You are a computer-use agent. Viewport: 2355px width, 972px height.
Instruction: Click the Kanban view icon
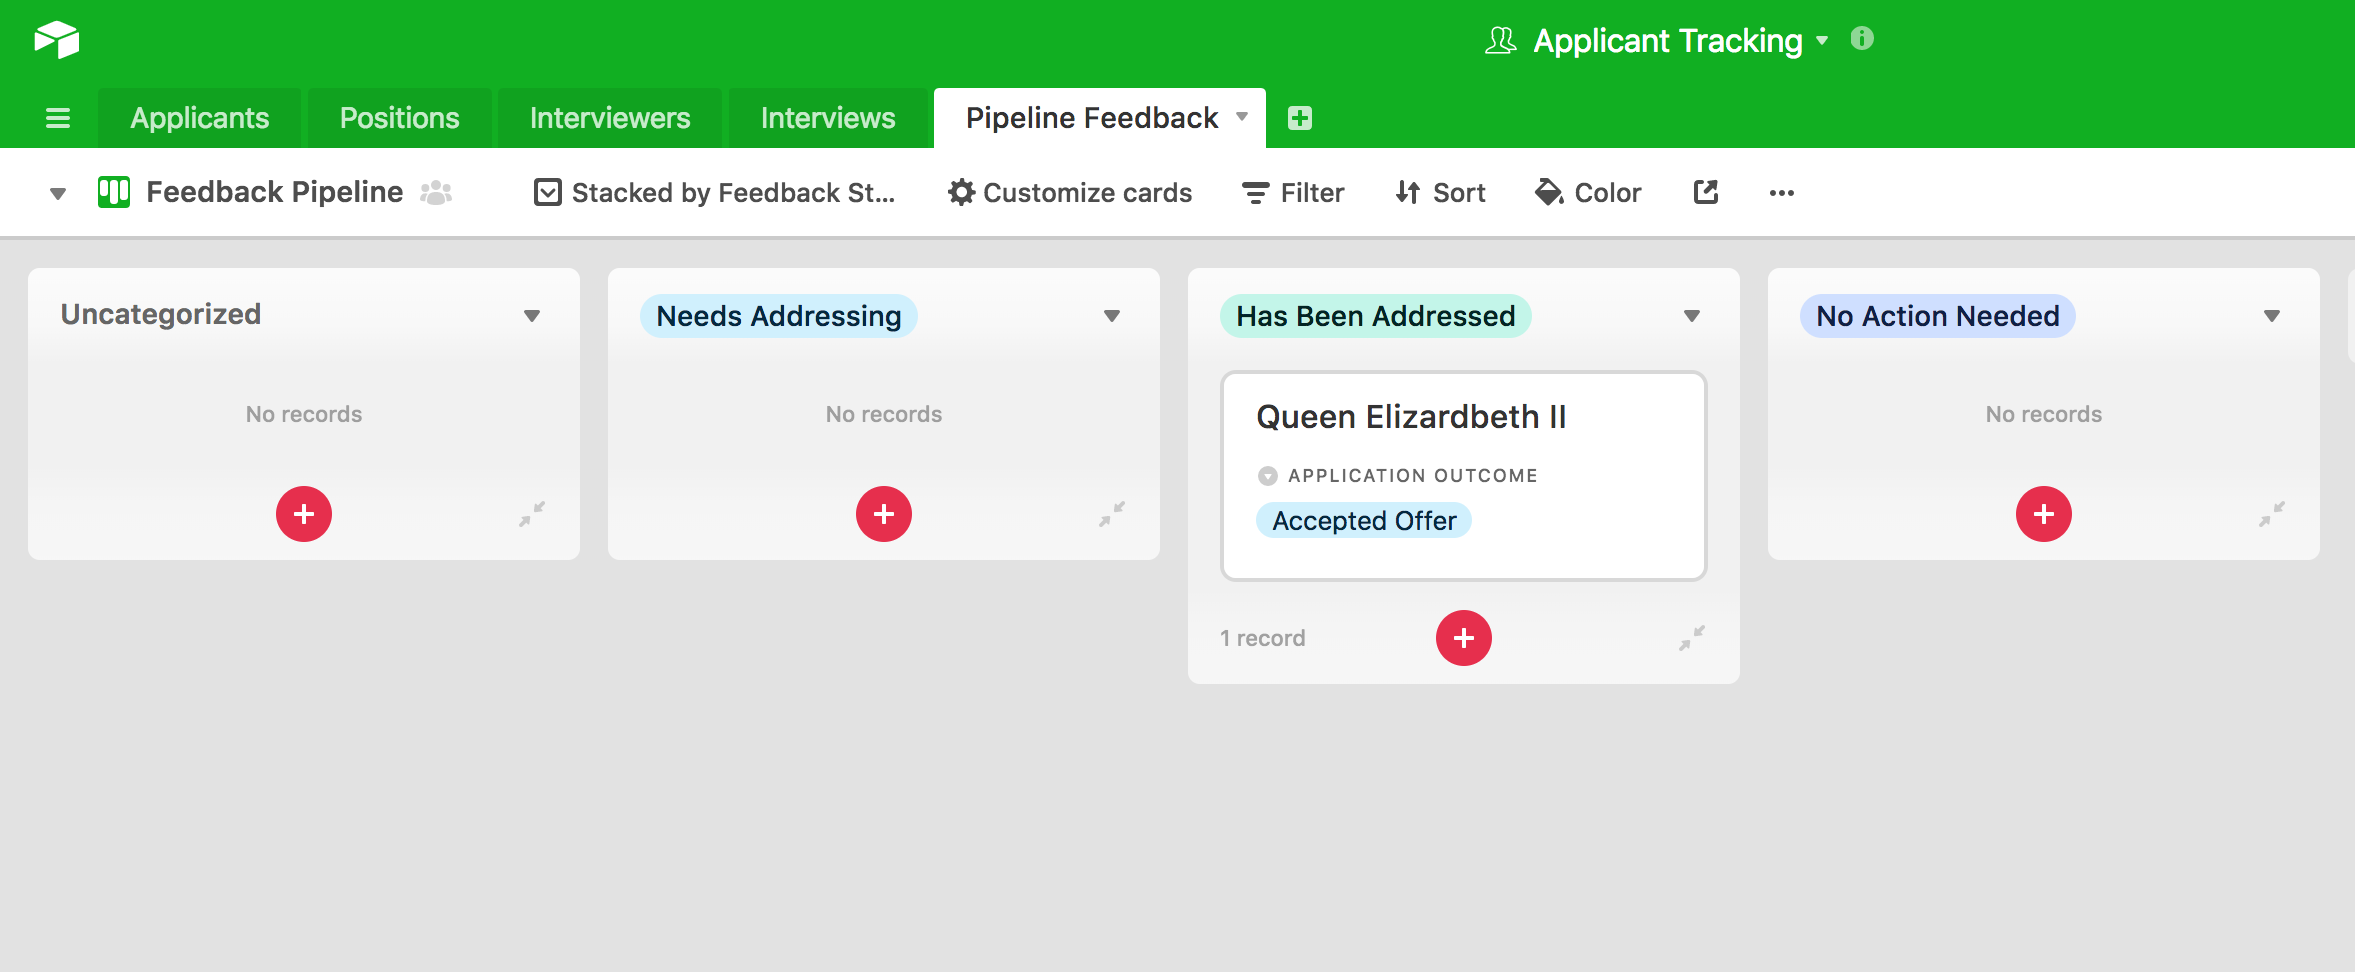[114, 192]
